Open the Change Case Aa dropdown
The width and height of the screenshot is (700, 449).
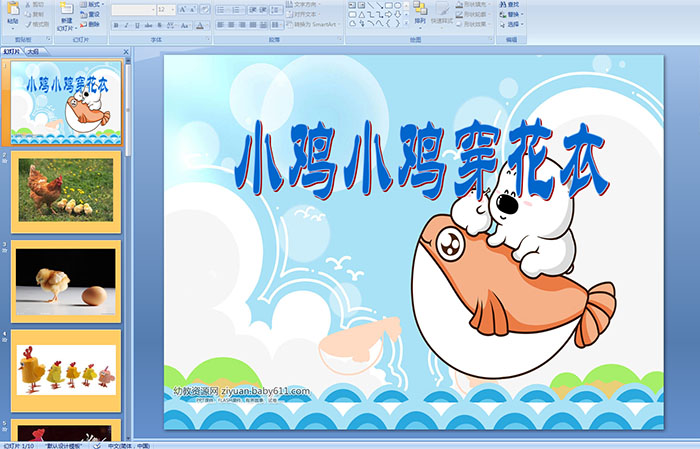point(185,25)
